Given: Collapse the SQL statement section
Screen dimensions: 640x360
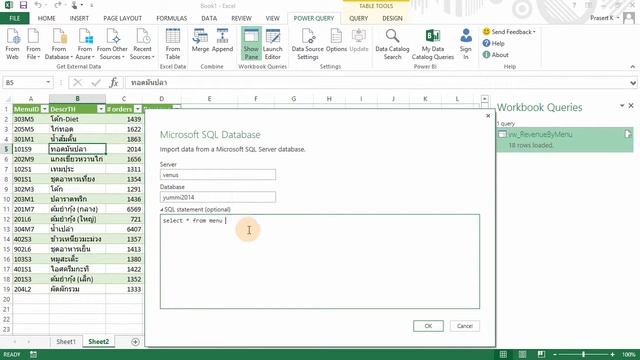Looking at the screenshot, I should coord(162,210).
